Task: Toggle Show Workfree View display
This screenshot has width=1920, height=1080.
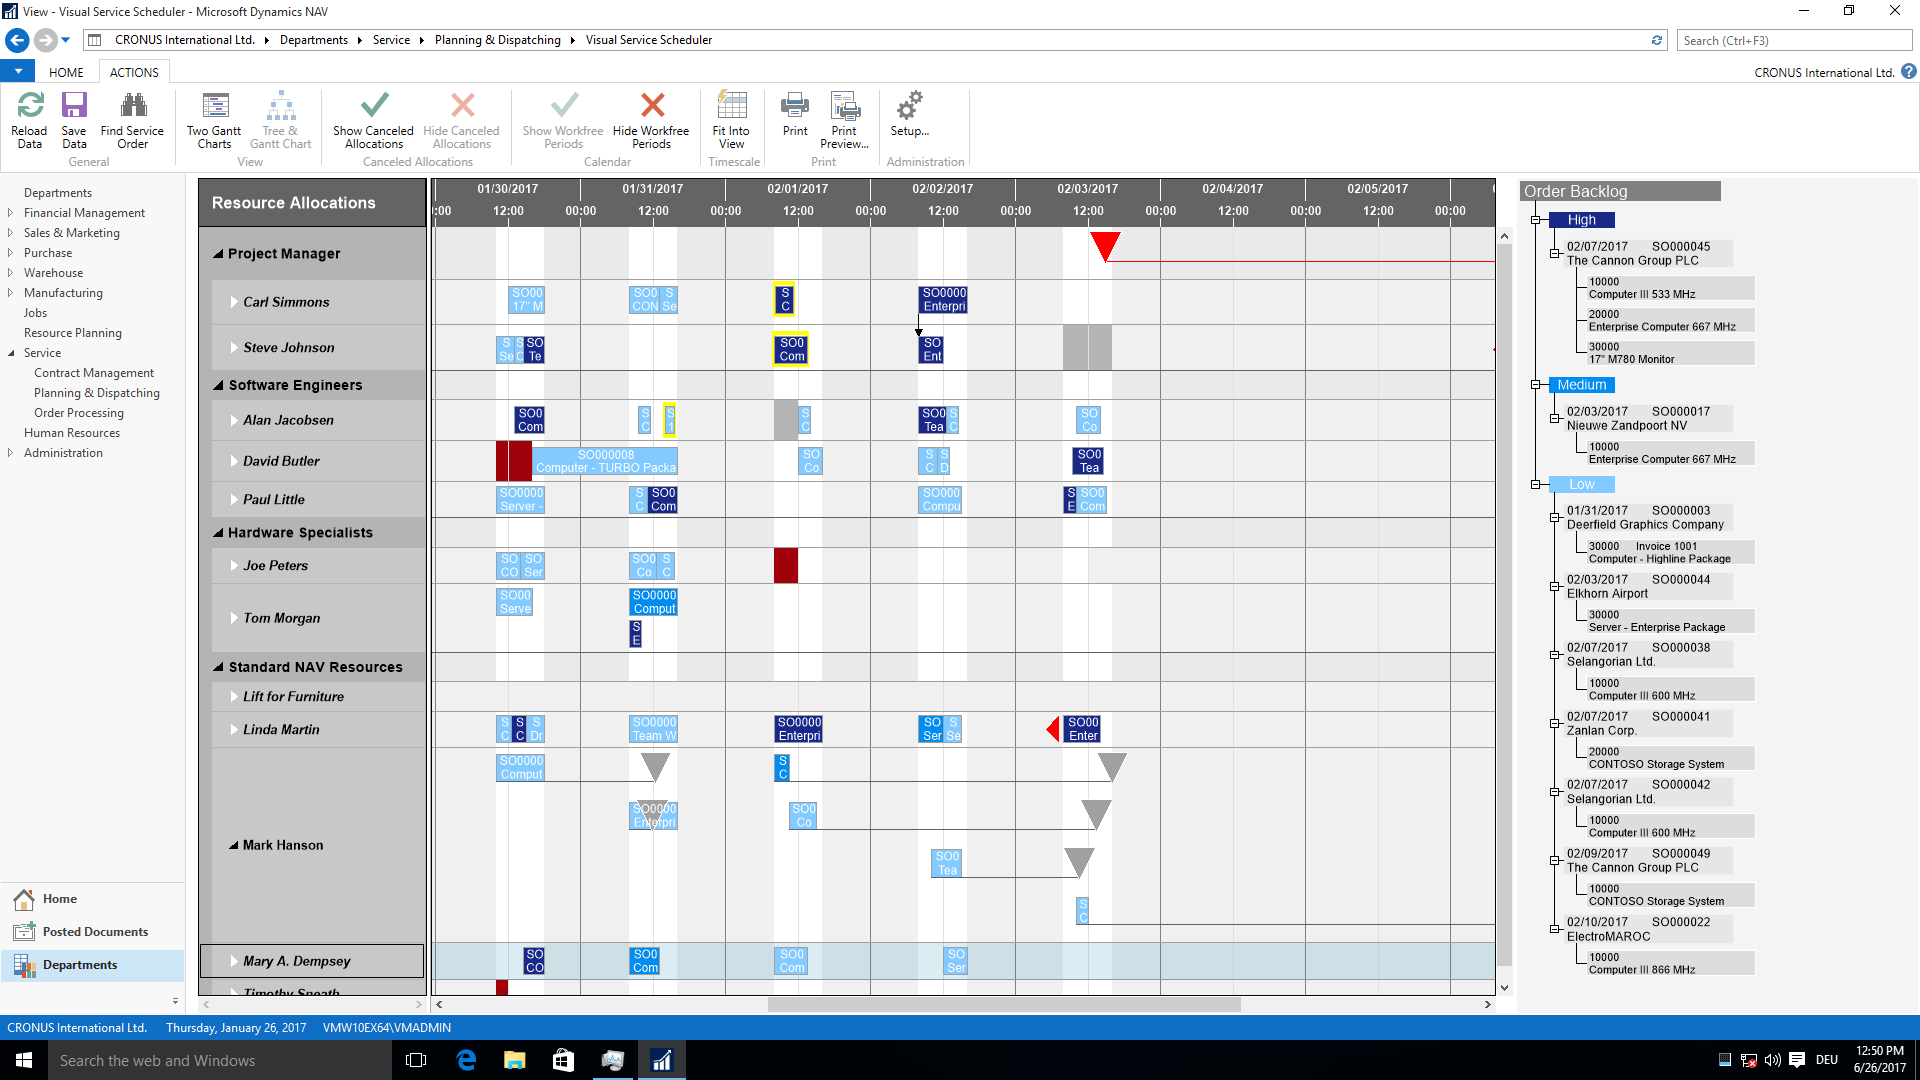Action: tap(560, 120)
